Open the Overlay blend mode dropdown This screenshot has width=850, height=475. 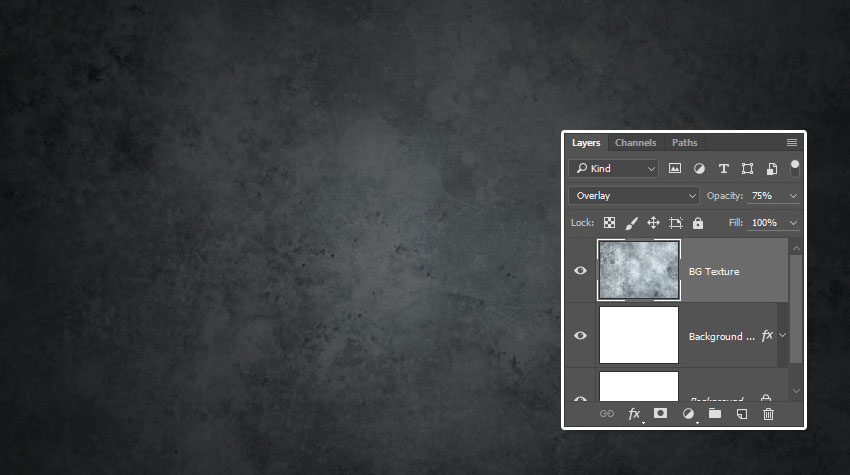click(x=634, y=196)
